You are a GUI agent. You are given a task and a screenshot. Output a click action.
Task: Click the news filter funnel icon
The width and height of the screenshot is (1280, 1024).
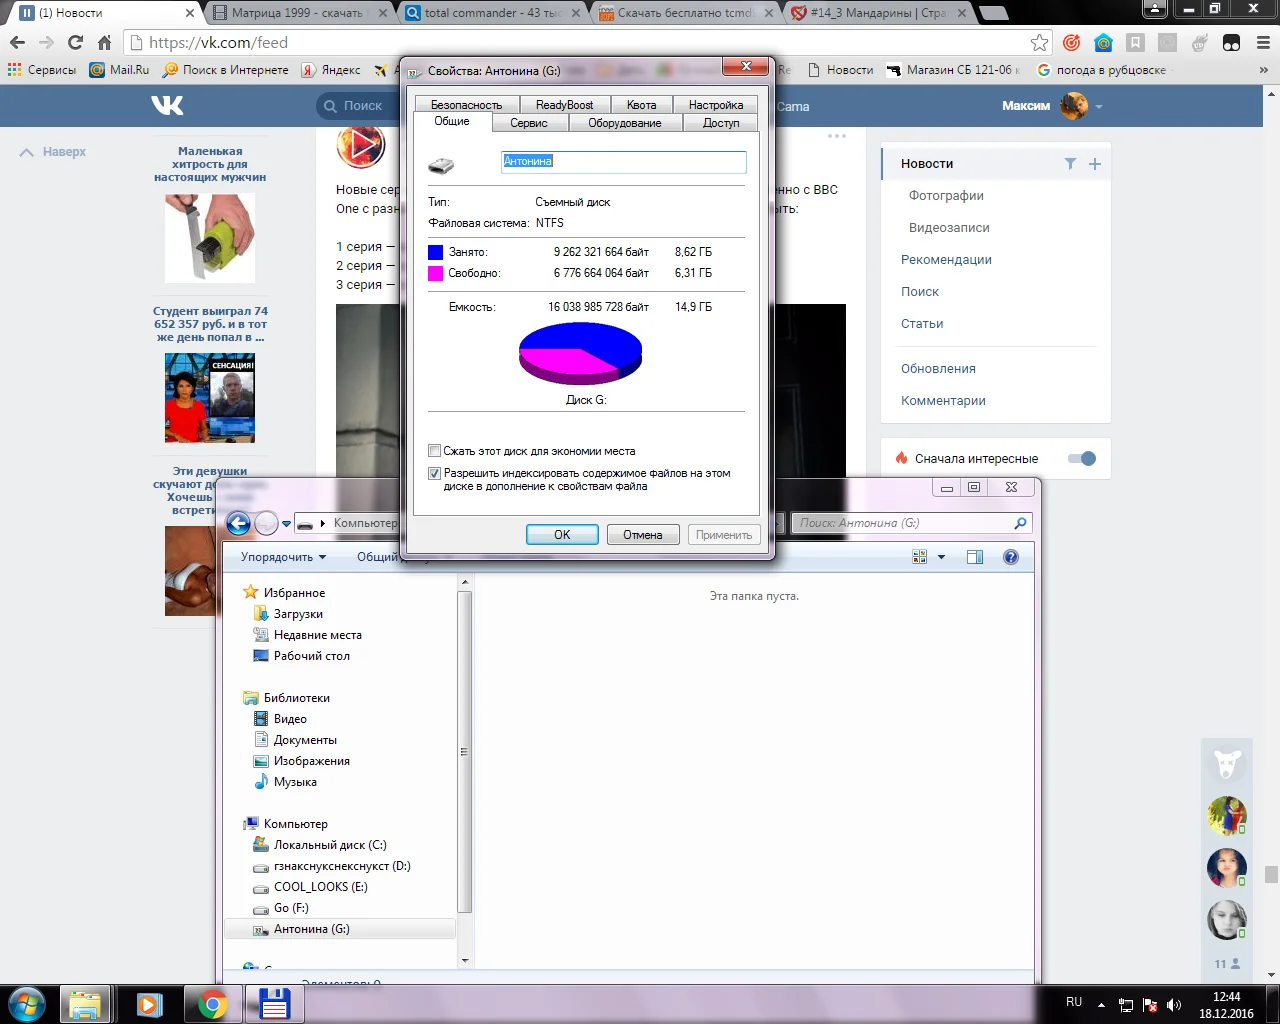1070,163
